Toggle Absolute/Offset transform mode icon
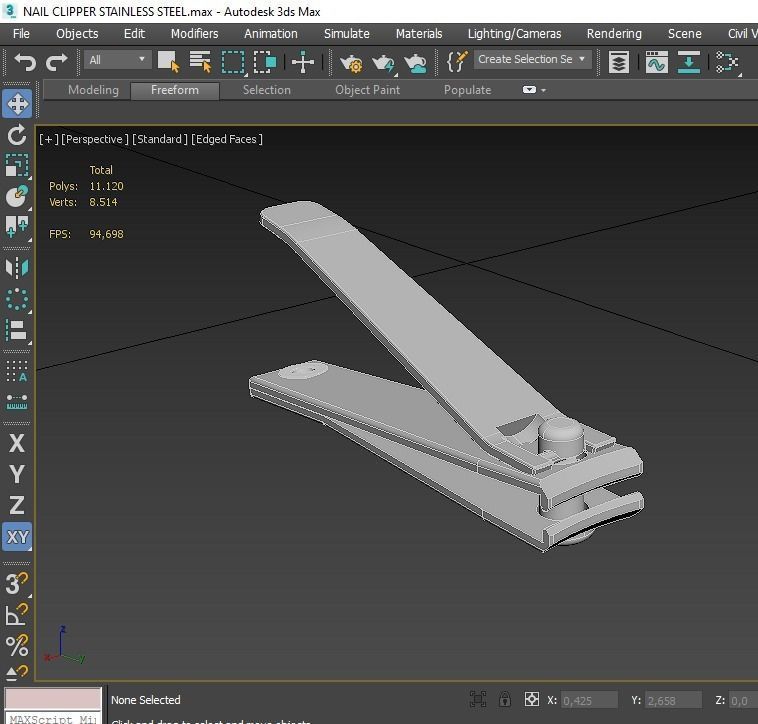The width and height of the screenshot is (758, 724). coord(531,699)
